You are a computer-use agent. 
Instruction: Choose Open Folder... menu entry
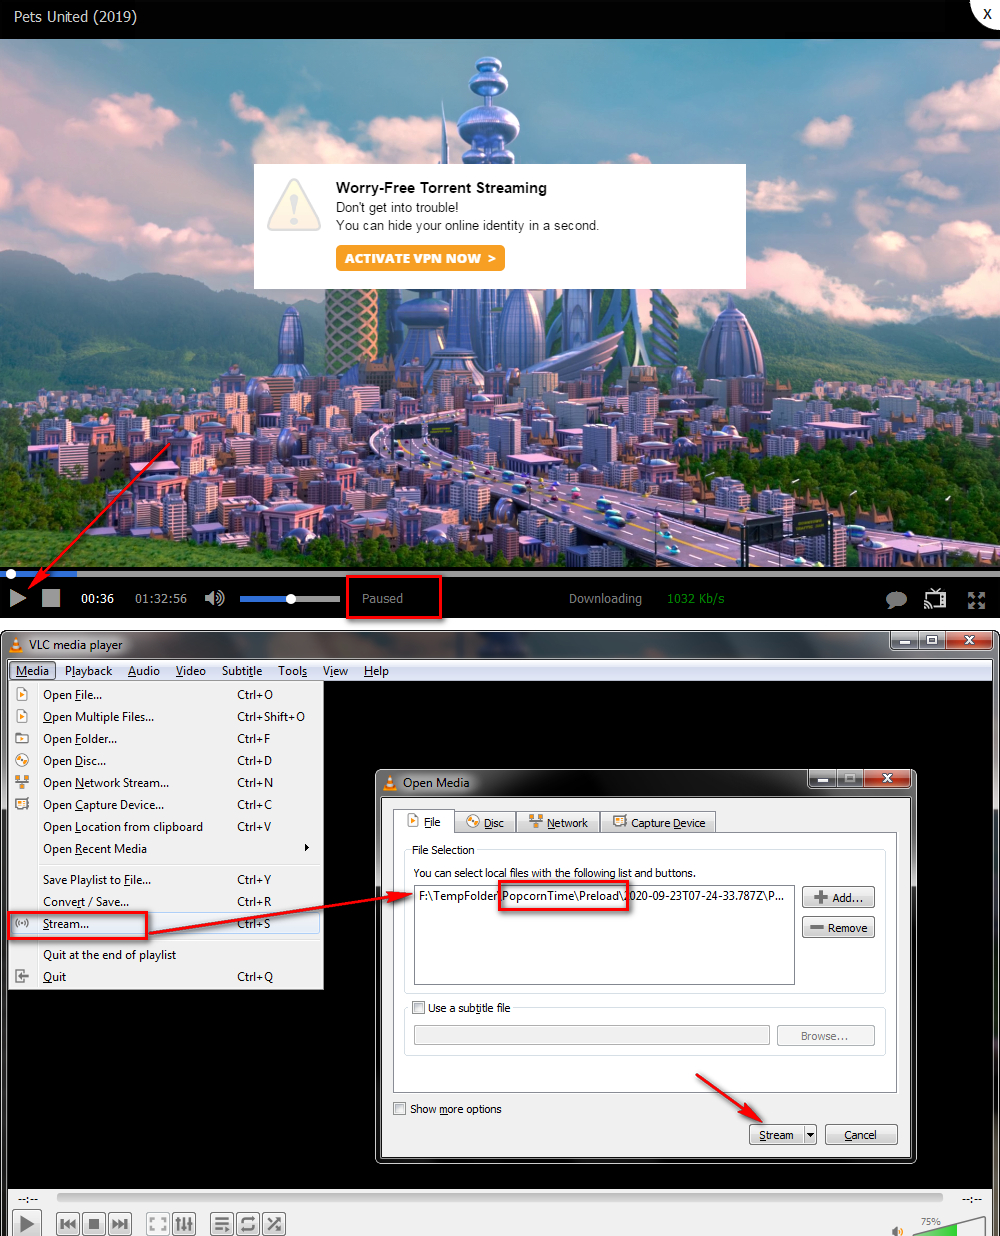click(x=166, y=739)
